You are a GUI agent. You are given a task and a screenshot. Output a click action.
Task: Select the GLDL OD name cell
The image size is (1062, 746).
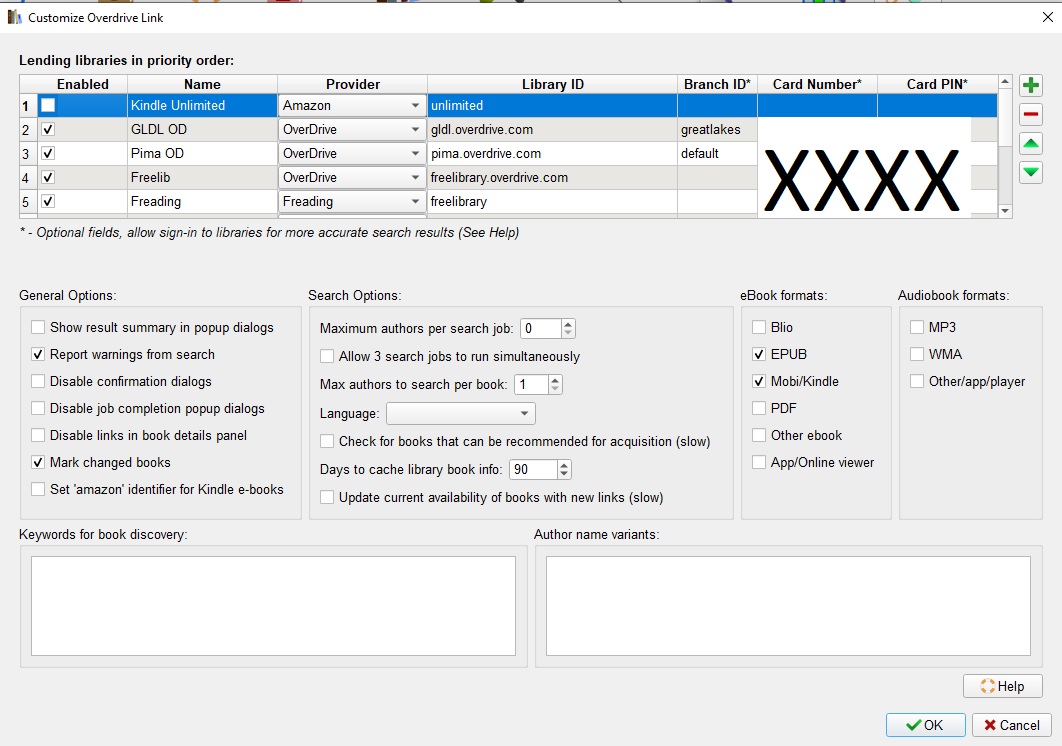click(x=203, y=129)
